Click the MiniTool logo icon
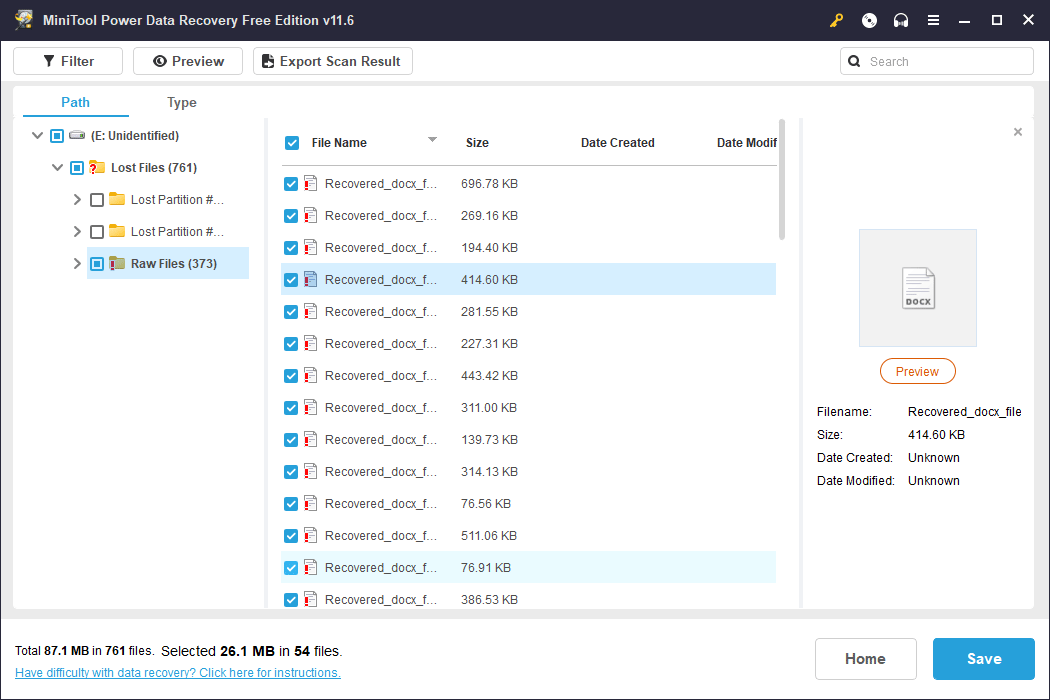Image resolution: width=1050 pixels, height=700 pixels. (23, 19)
